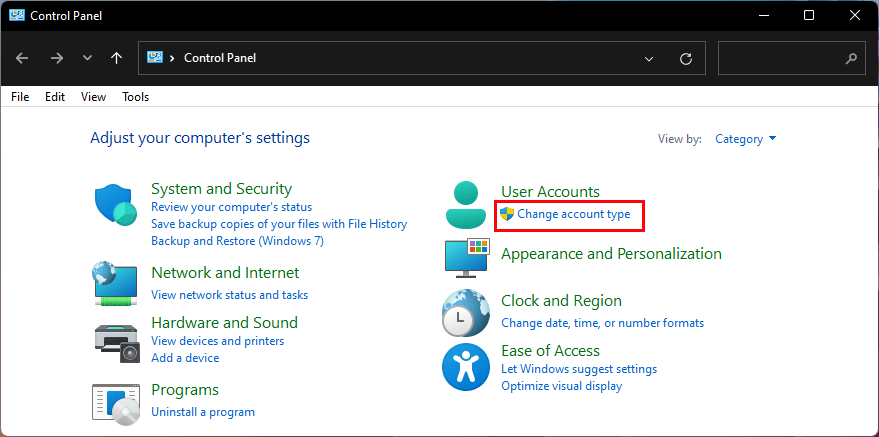The height and width of the screenshot is (437, 879).
Task: Open System and Security heading
Action: point(221,189)
